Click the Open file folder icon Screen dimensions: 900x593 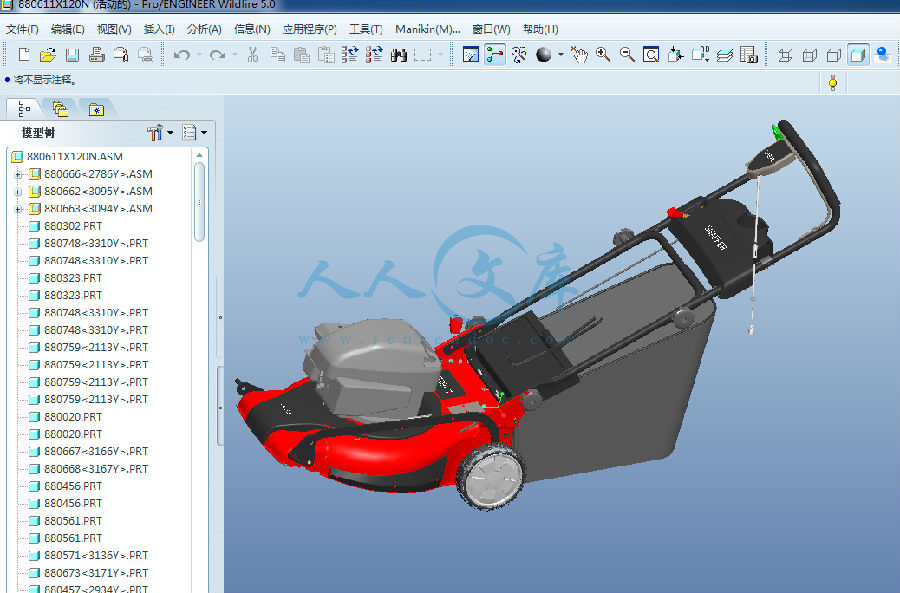click(47, 55)
